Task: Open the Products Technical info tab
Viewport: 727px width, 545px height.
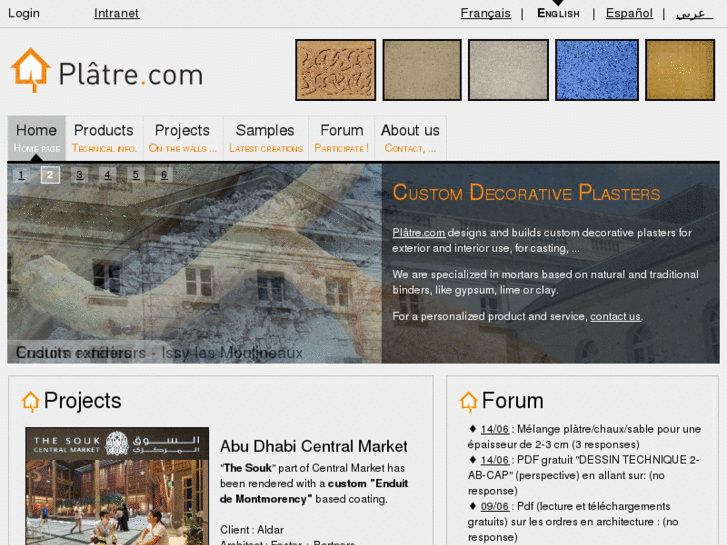Action: click(x=104, y=138)
